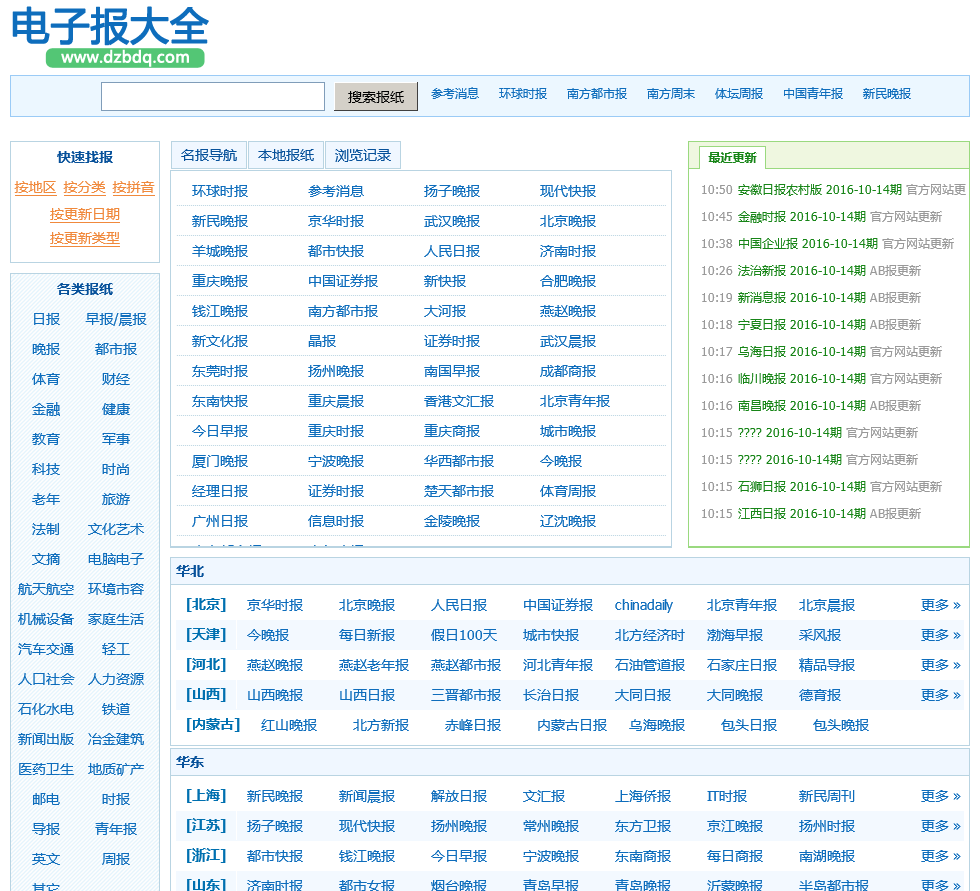Show 更多 newspapers for 上海

pos(941,796)
